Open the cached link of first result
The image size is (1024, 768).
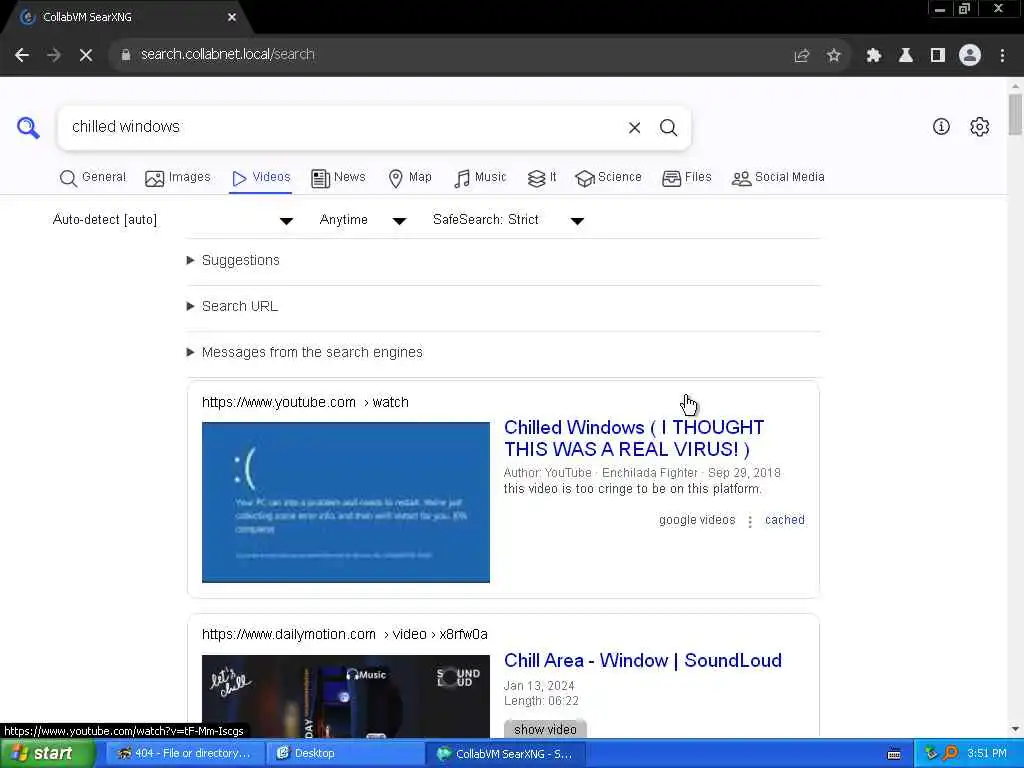(x=784, y=520)
